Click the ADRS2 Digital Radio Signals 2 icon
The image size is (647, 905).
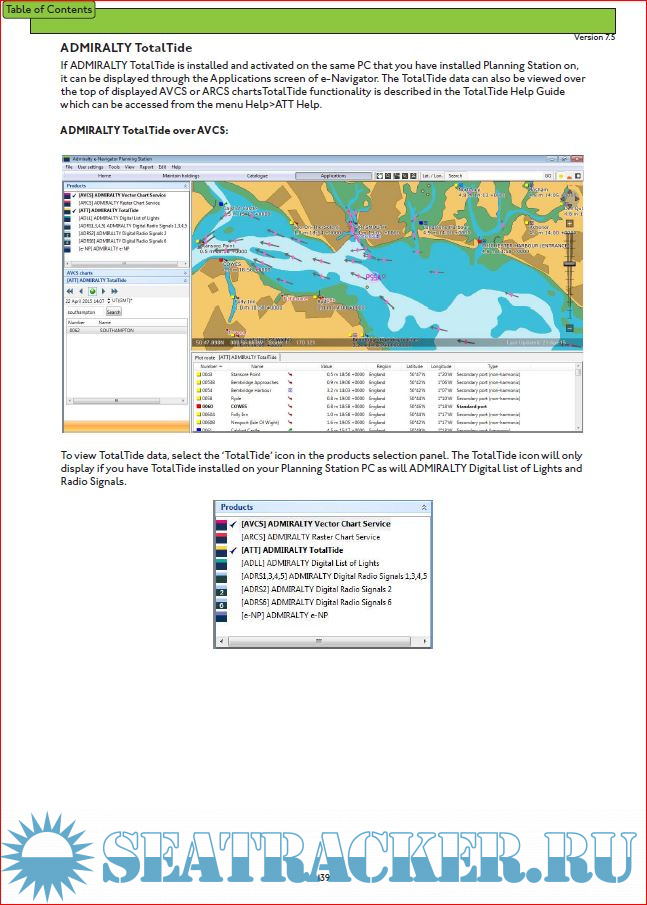click(222, 589)
